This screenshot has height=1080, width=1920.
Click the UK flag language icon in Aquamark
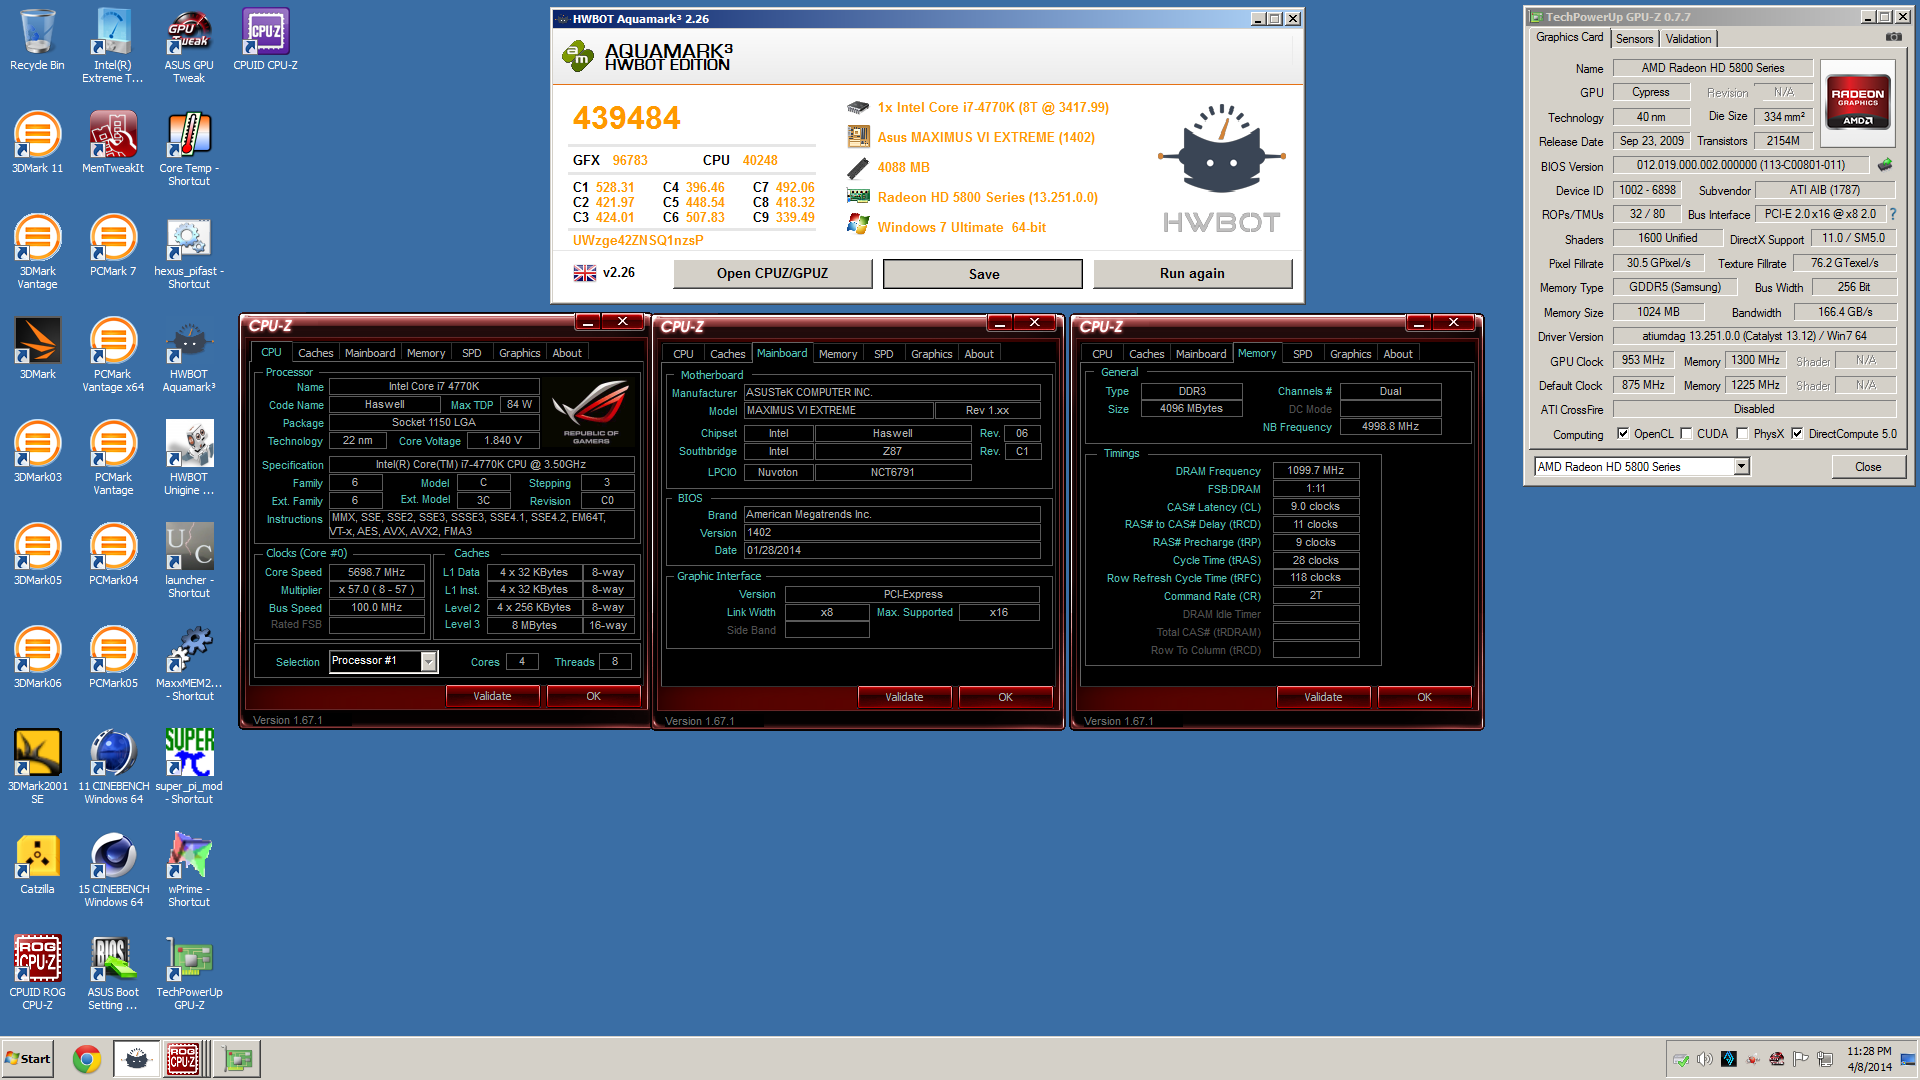585,273
